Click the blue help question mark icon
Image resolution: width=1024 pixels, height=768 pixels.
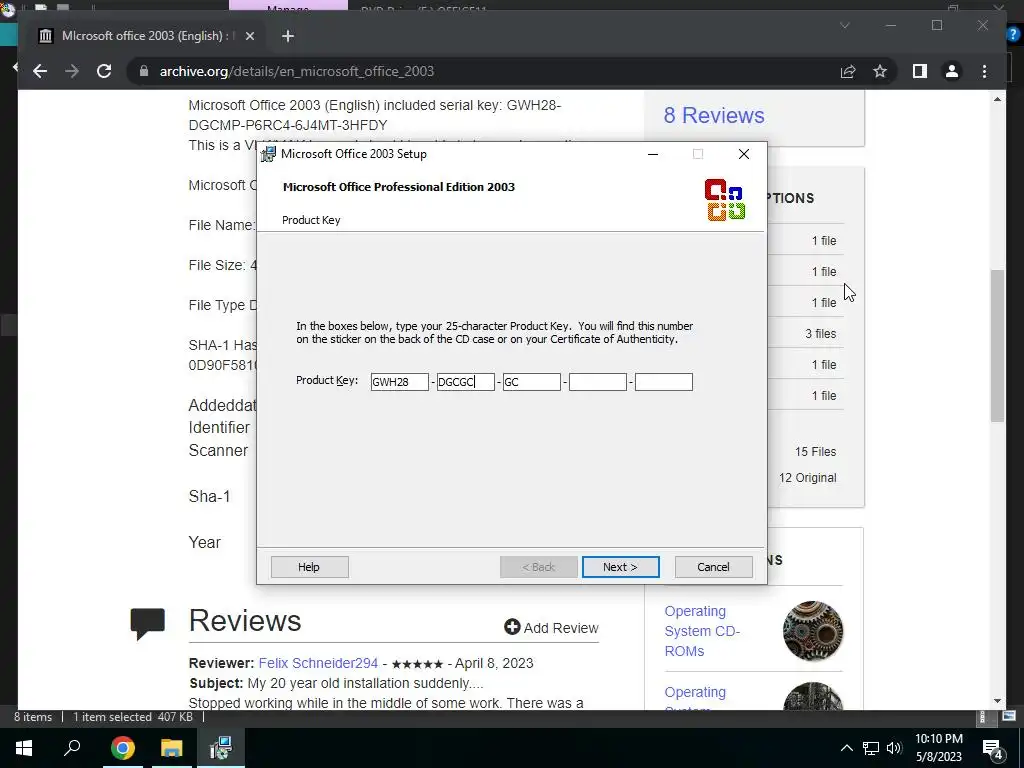pos(1013,34)
